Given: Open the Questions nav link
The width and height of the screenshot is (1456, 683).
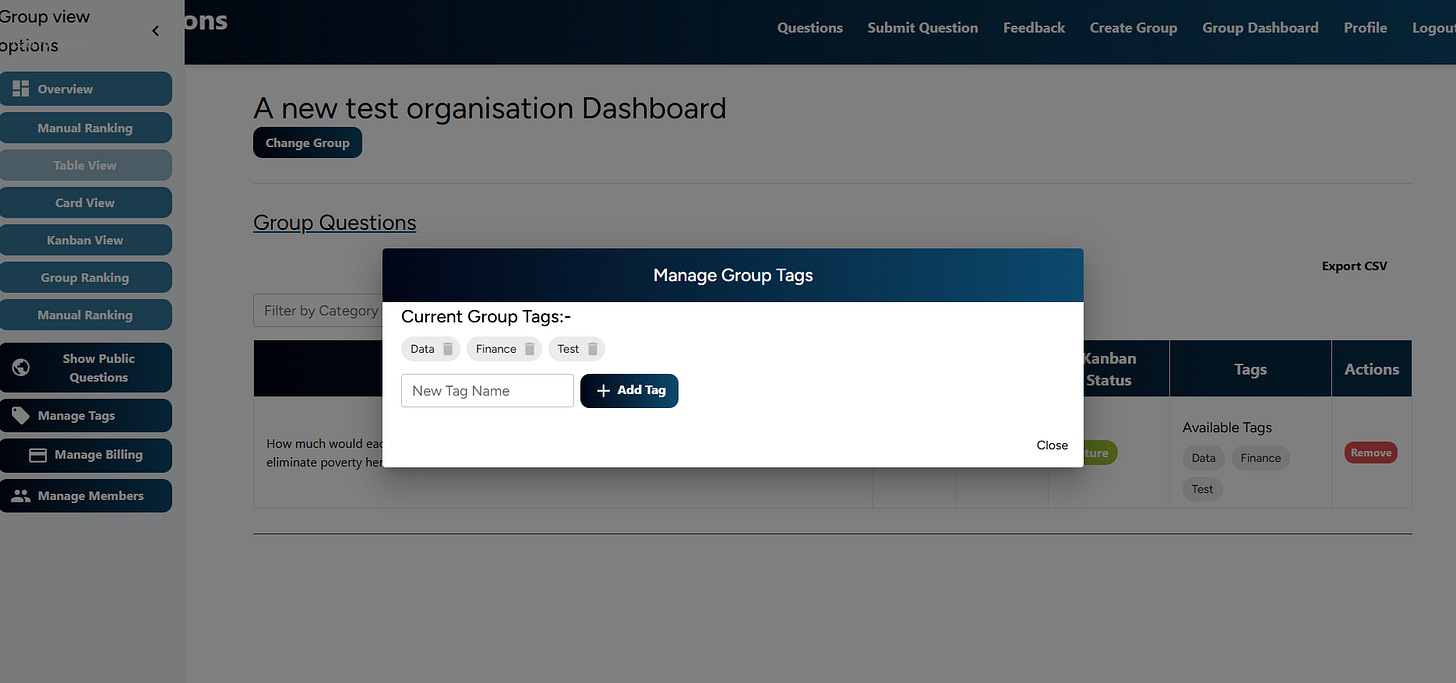Looking at the screenshot, I should pos(810,28).
